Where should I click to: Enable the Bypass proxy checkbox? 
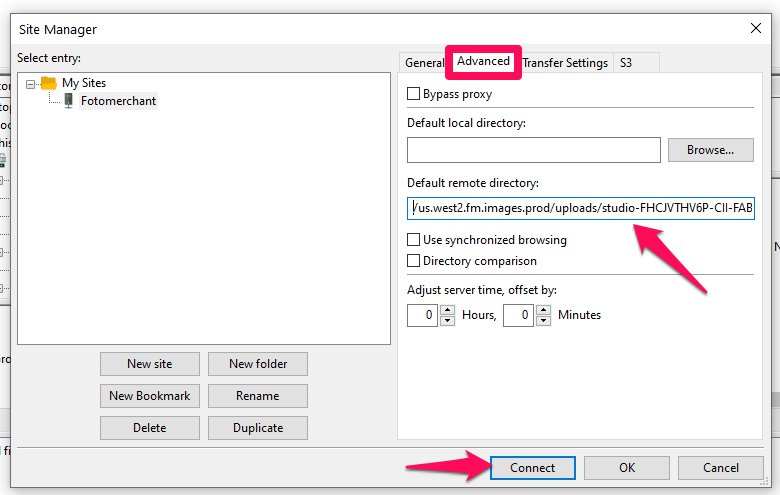coord(413,94)
